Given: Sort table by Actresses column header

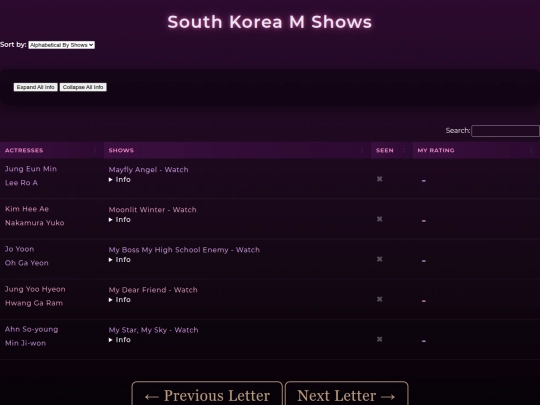Looking at the screenshot, I should point(52,150).
